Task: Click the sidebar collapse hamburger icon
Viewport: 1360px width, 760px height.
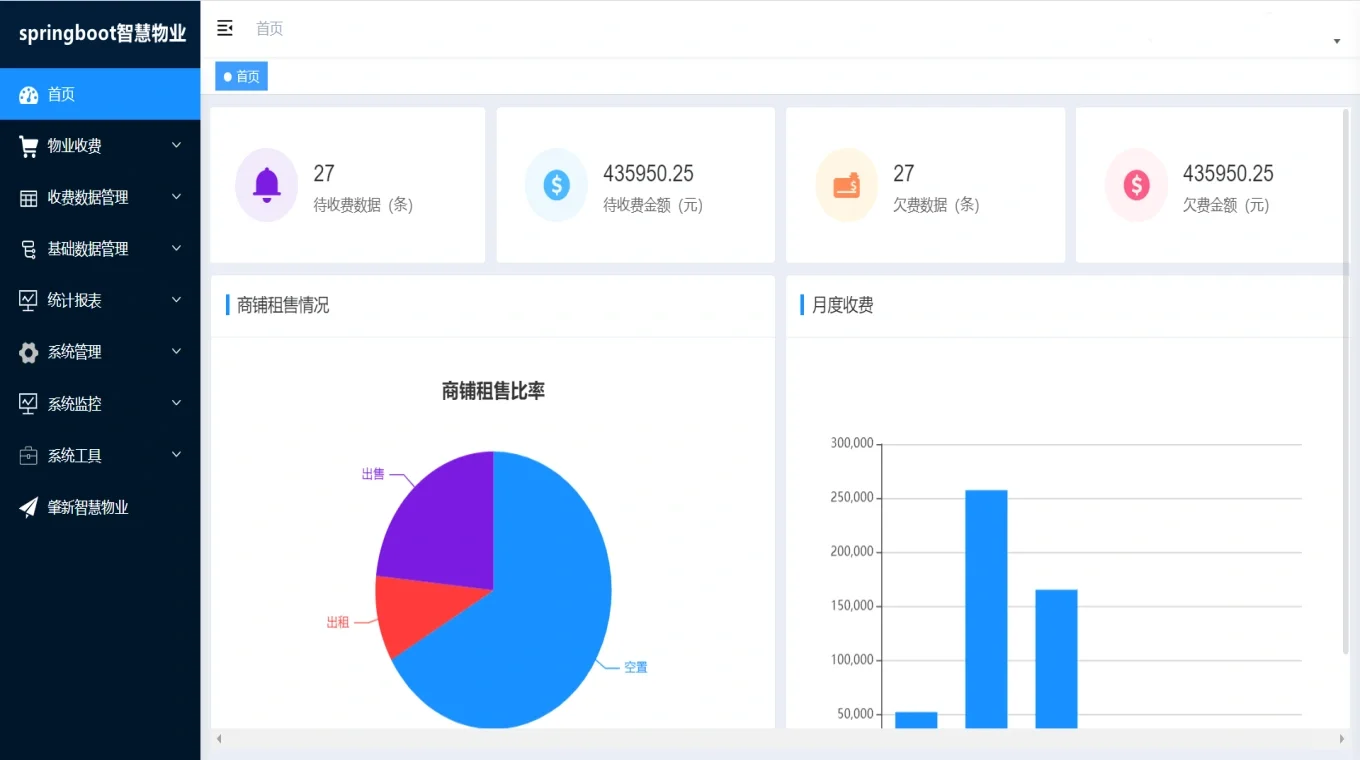Action: point(225,28)
